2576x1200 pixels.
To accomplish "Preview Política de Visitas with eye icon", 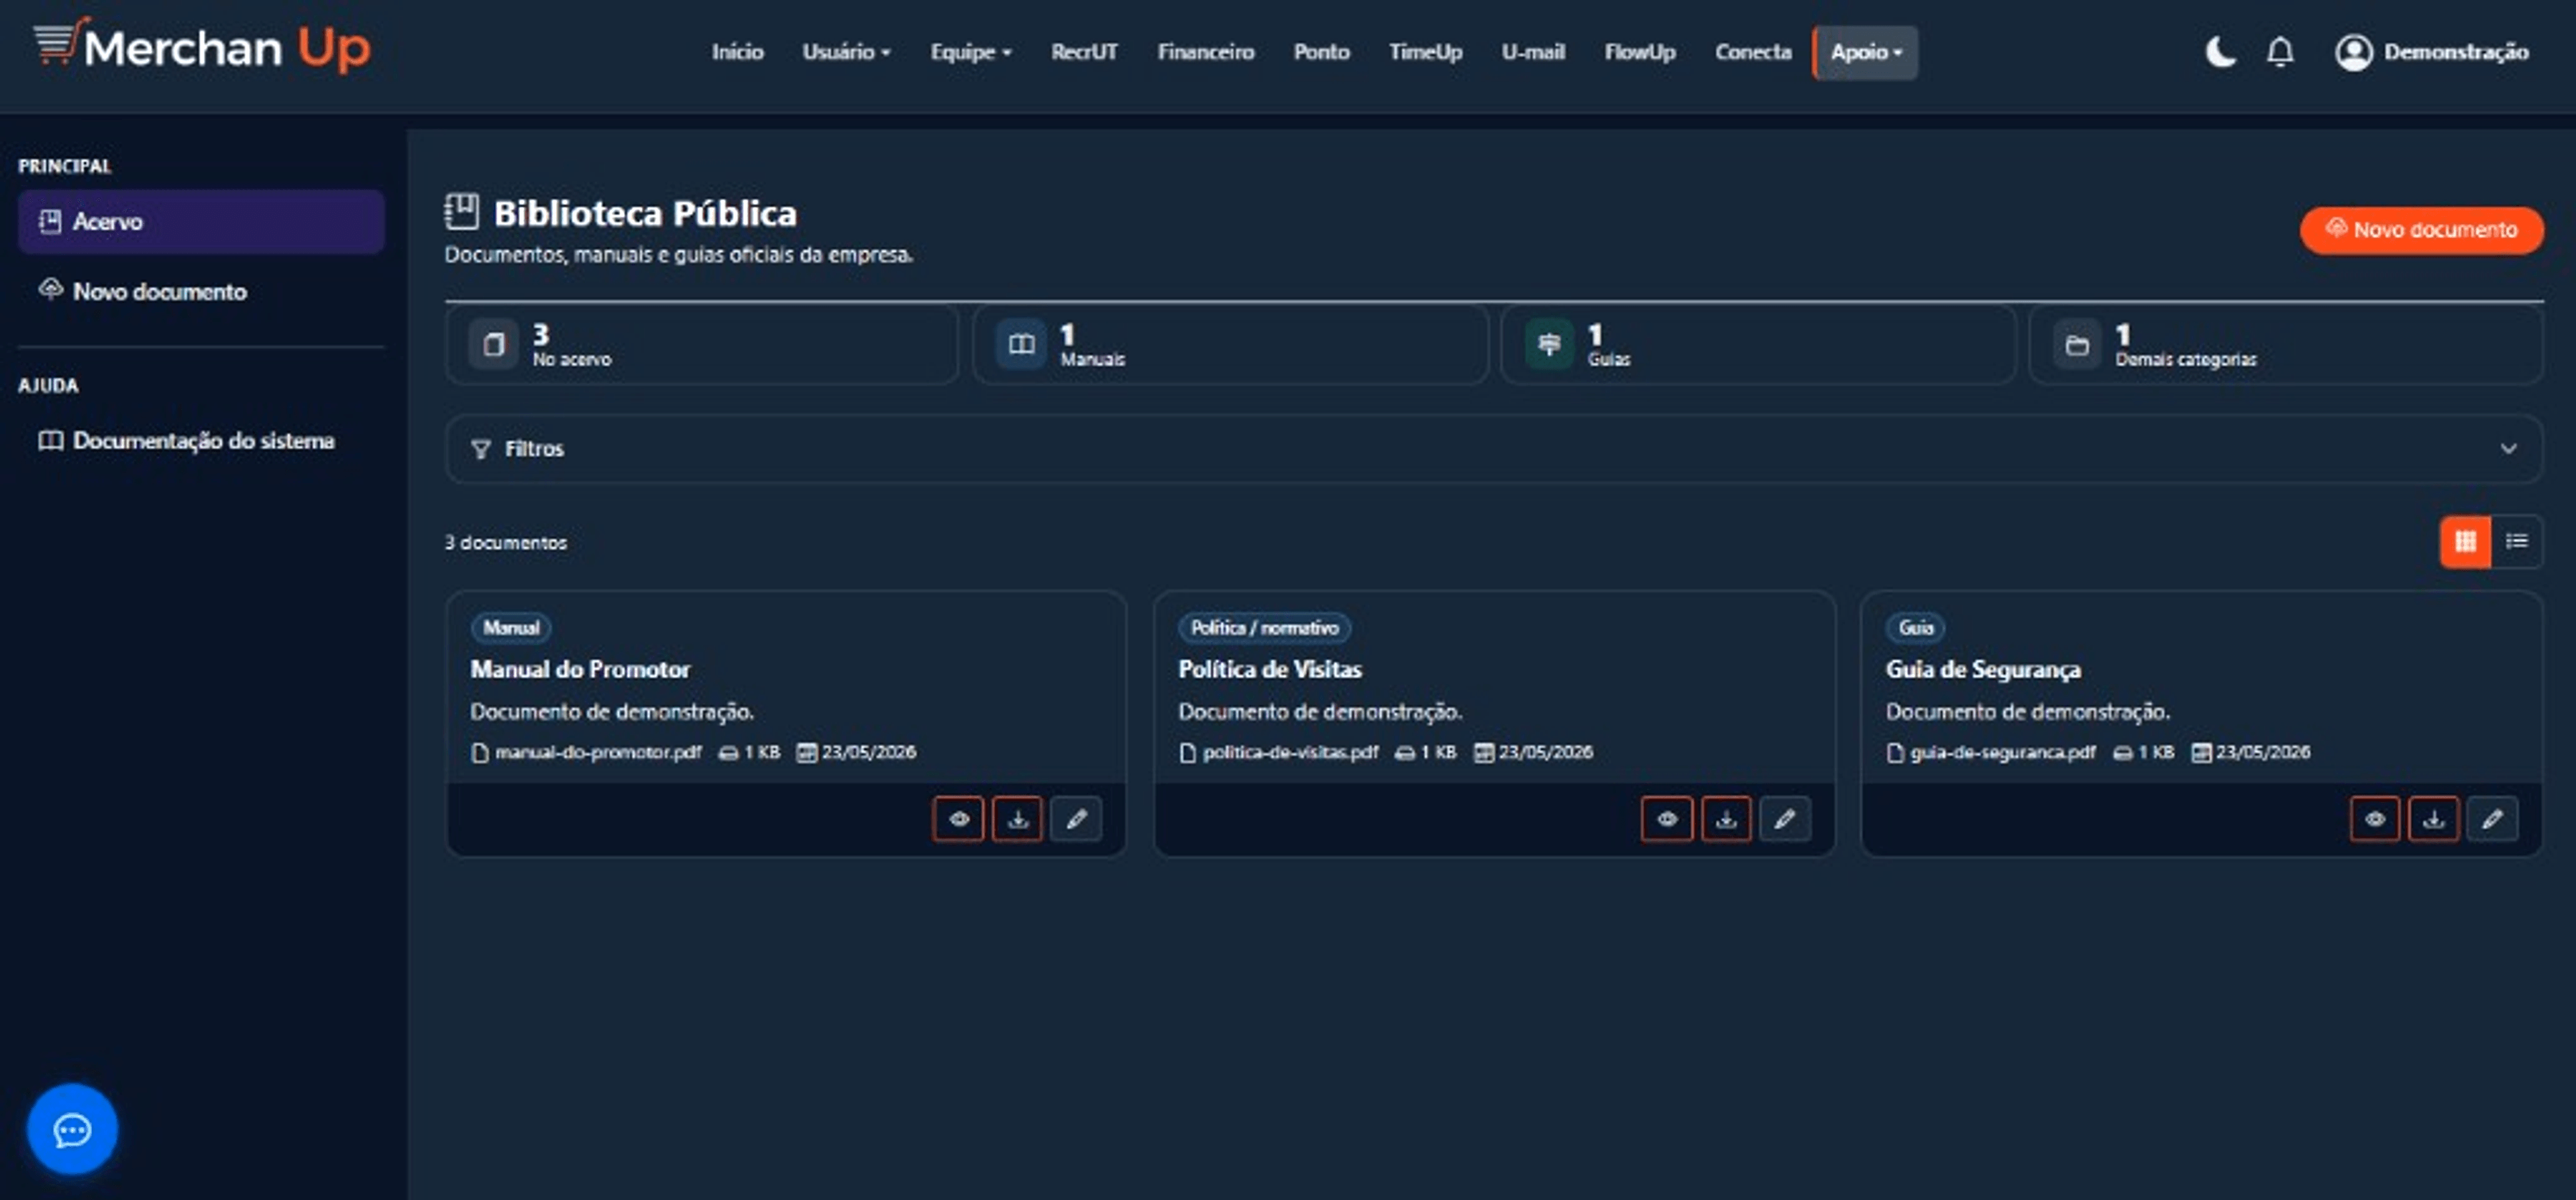I will [1666, 819].
